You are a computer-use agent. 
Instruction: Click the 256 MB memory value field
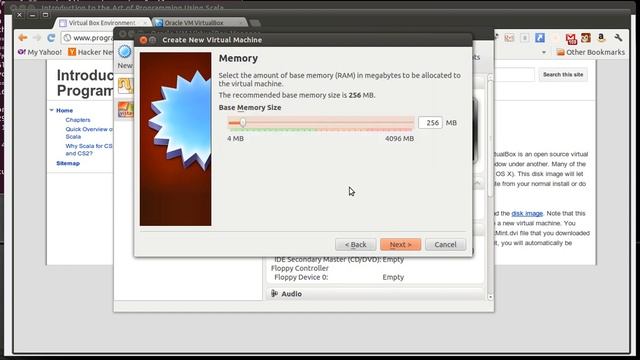[430, 122]
